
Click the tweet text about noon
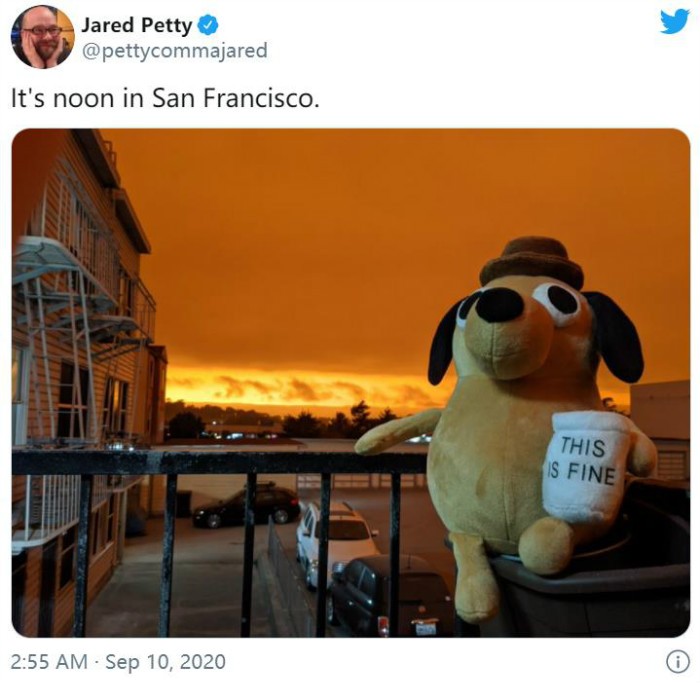coord(165,98)
